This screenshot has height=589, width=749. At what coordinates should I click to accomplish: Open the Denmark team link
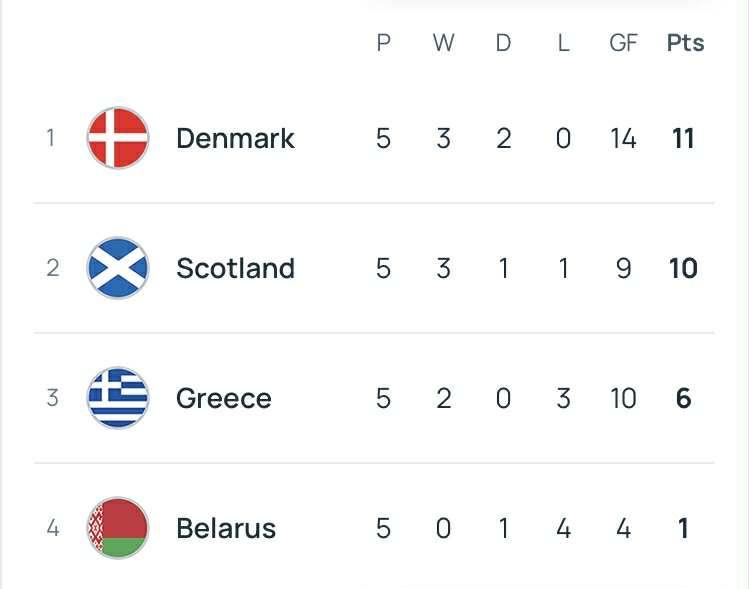[x=235, y=138]
